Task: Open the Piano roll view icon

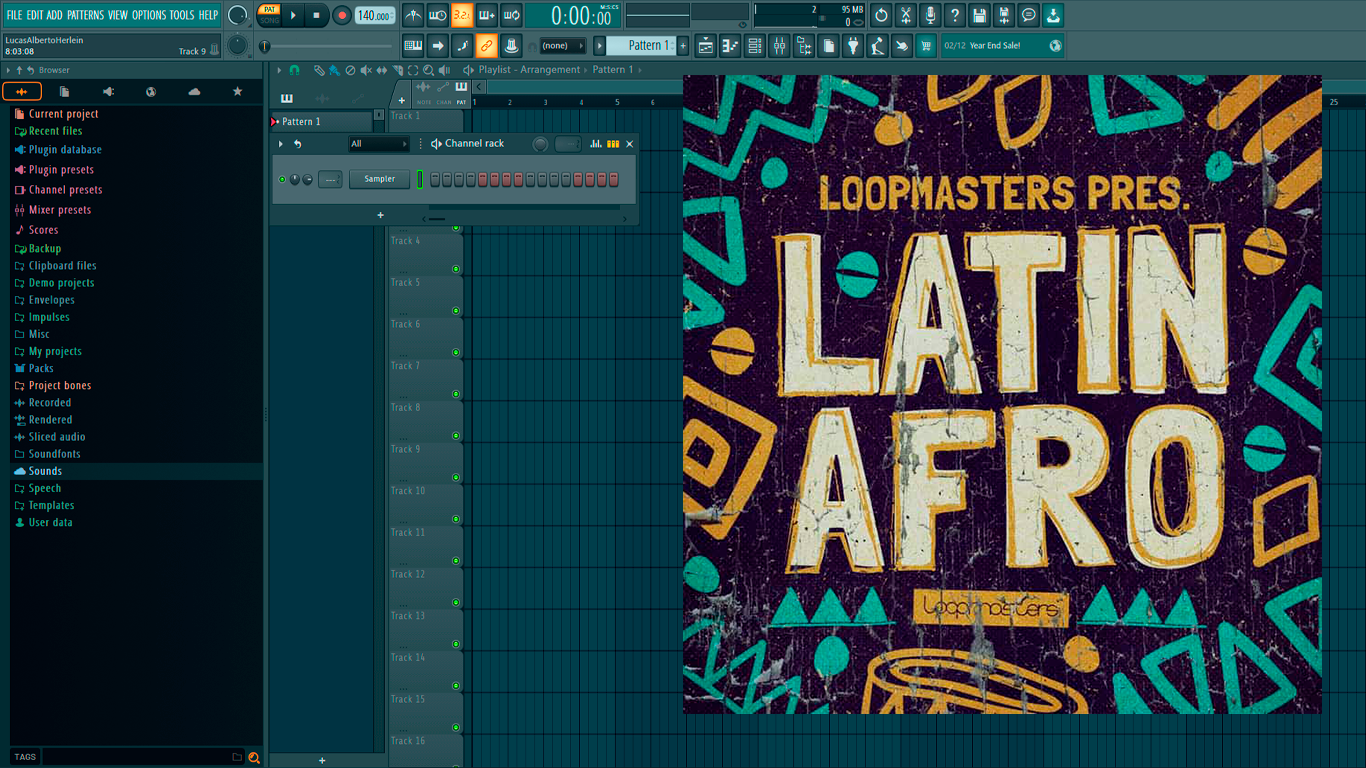Action: coord(730,45)
